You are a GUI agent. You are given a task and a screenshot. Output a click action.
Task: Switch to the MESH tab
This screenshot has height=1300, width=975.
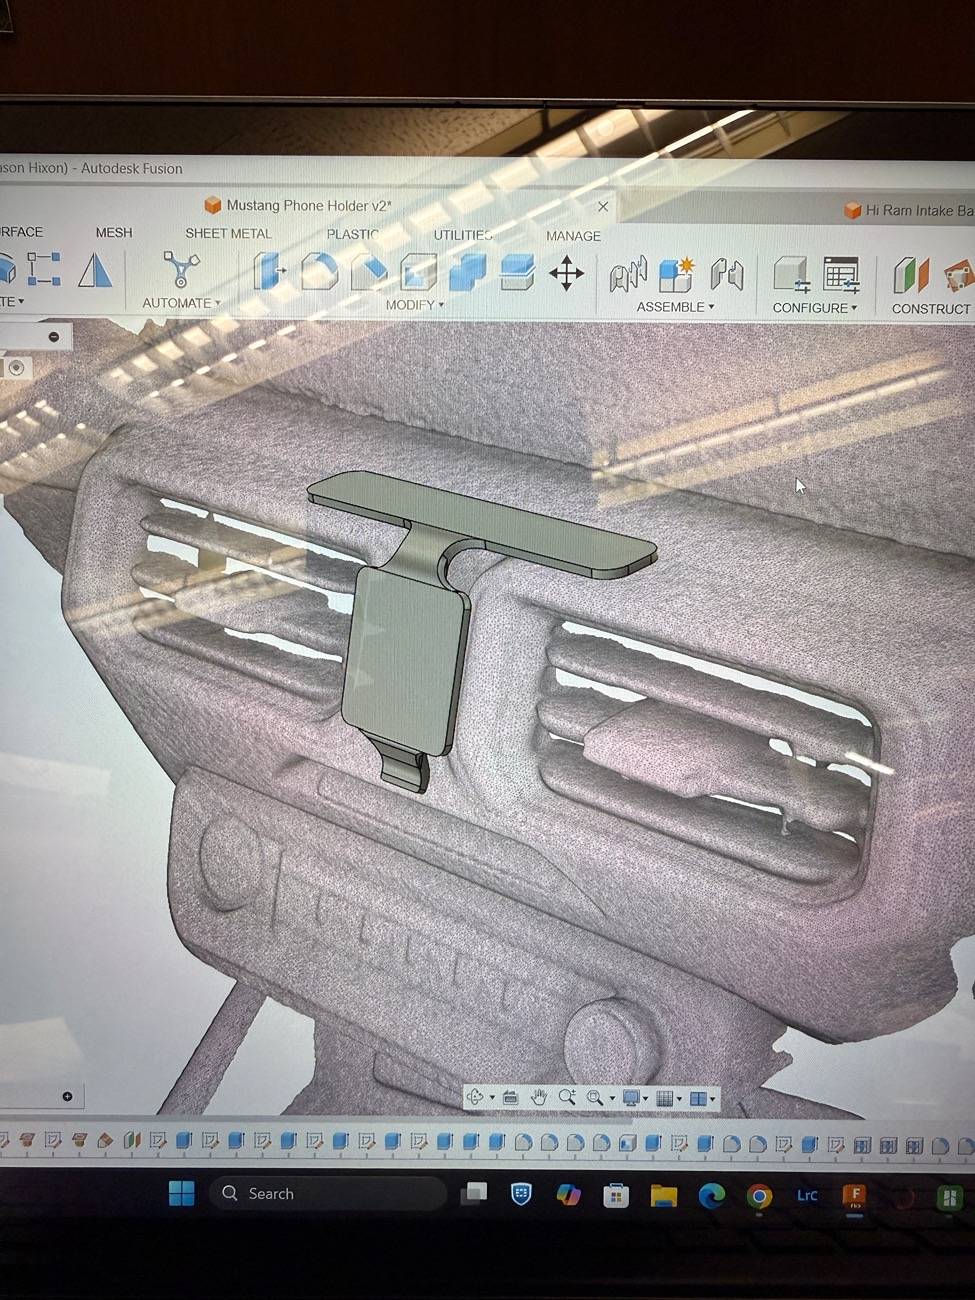coord(114,232)
